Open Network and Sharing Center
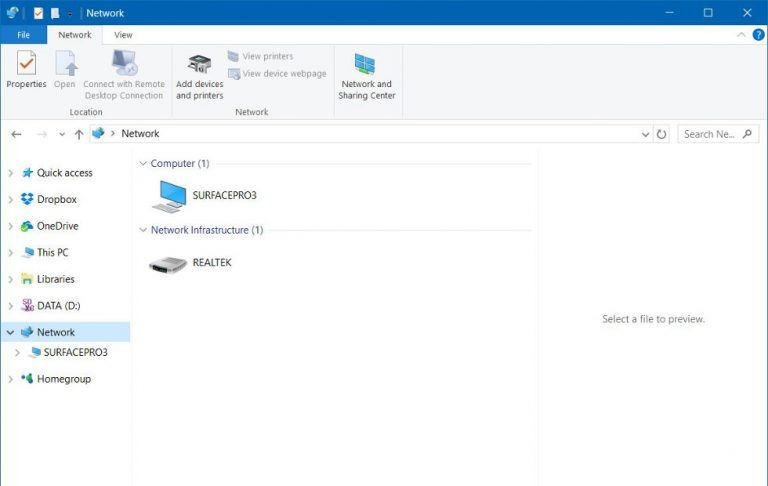768x486 pixels. [x=366, y=75]
